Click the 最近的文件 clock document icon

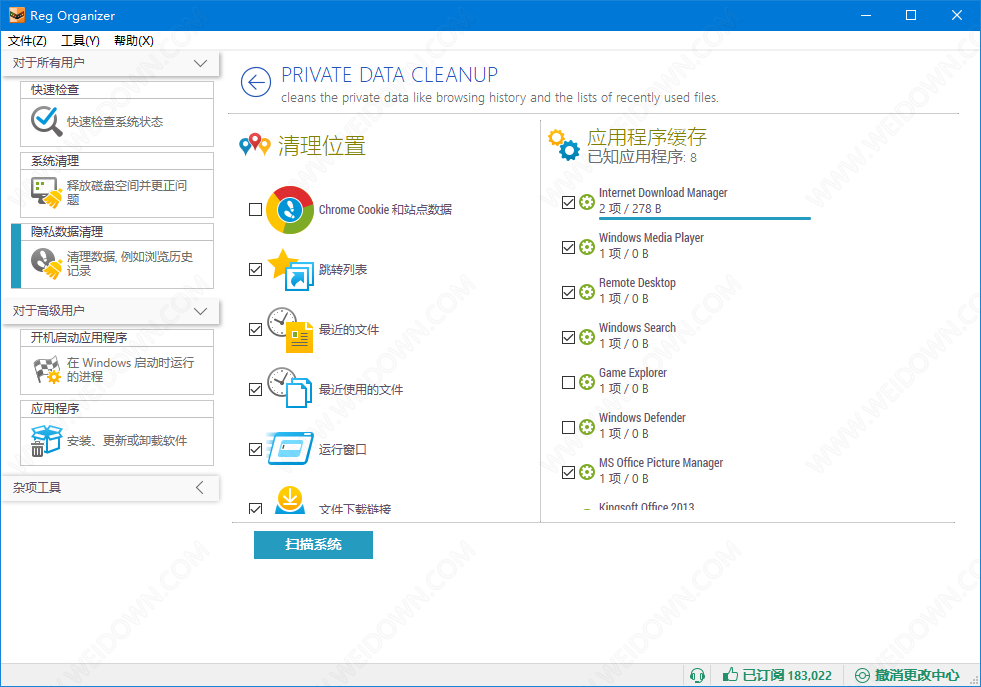coord(290,330)
